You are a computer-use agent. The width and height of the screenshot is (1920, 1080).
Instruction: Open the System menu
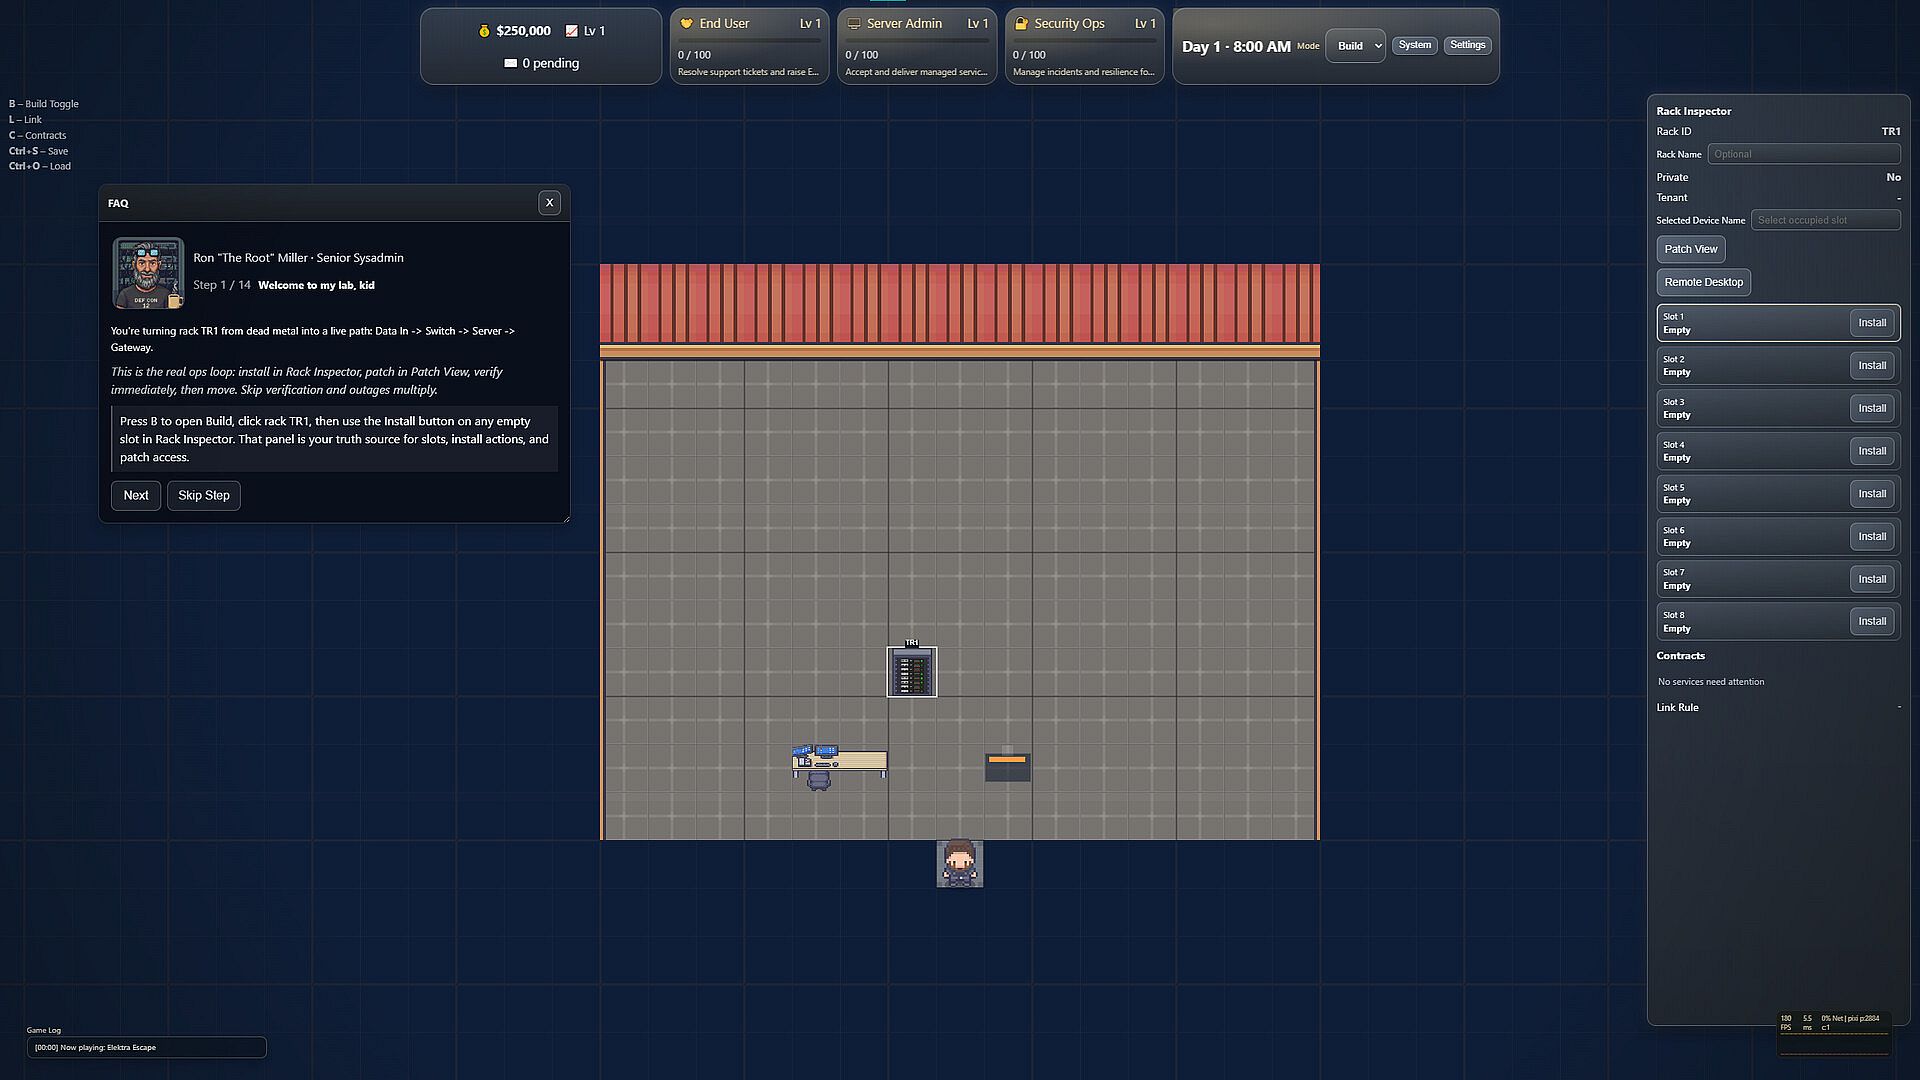click(x=1414, y=45)
